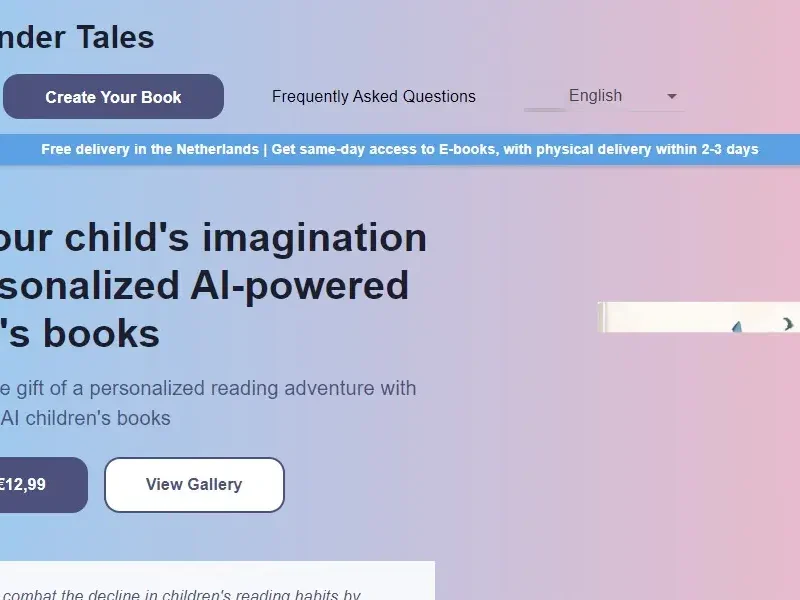The image size is (800, 600).
Task: Click the 'Free delivery in the Netherlands' text
Action: (x=150, y=149)
